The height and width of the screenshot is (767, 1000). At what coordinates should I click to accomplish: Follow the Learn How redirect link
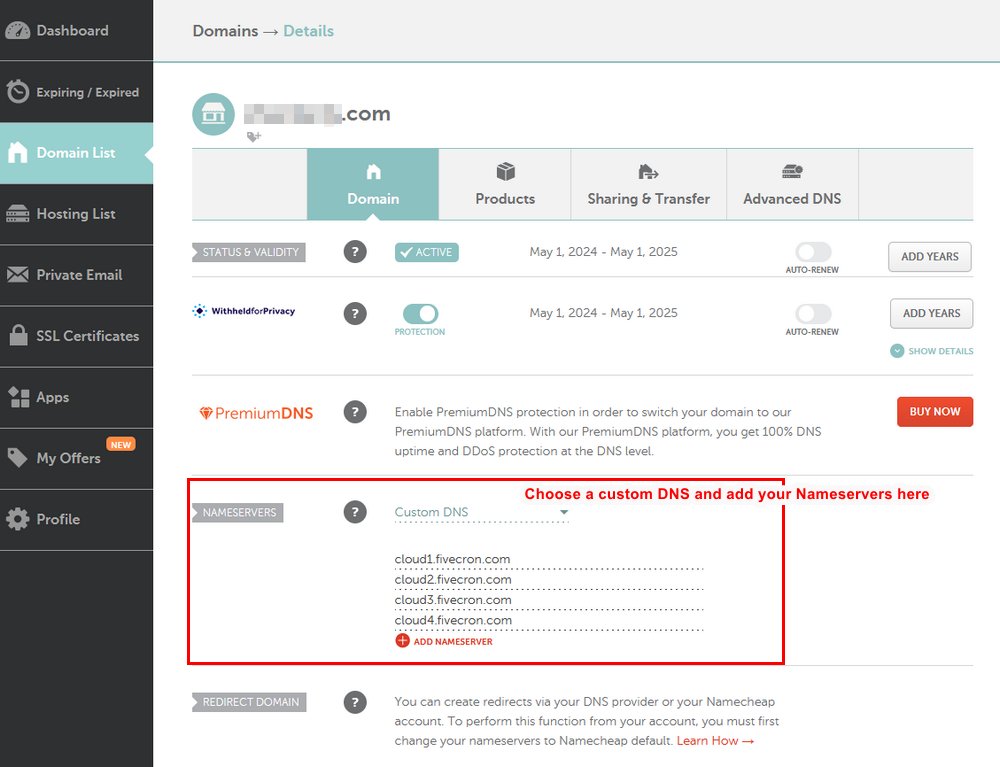tap(716, 741)
